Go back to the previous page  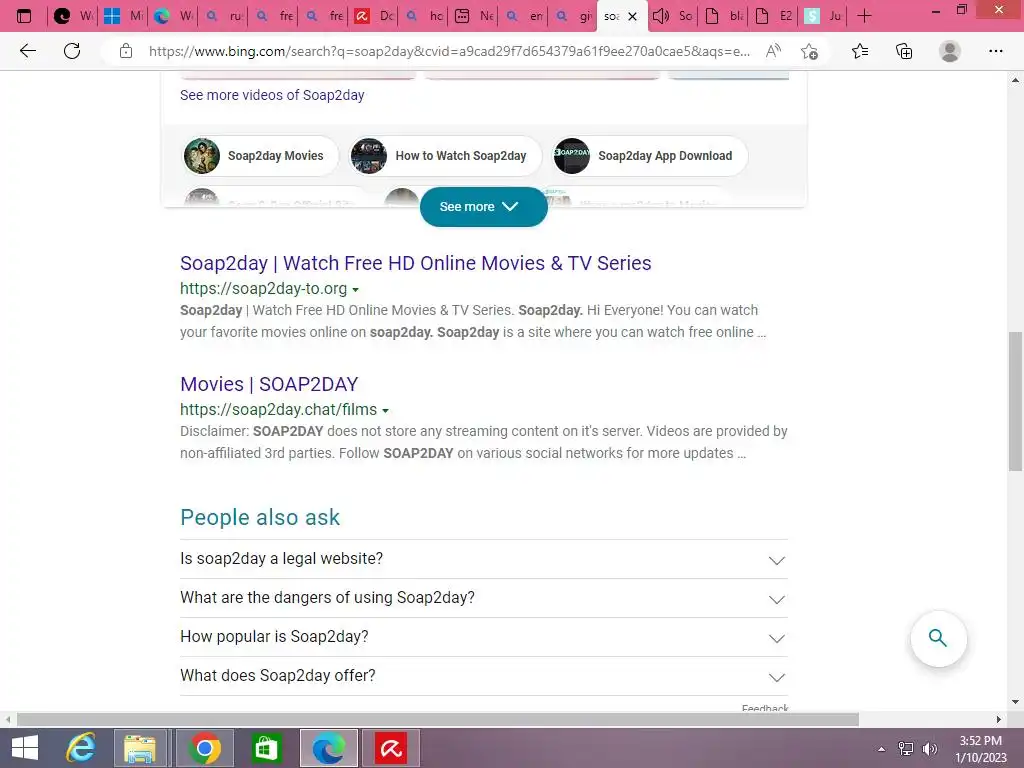[x=27, y=51]
